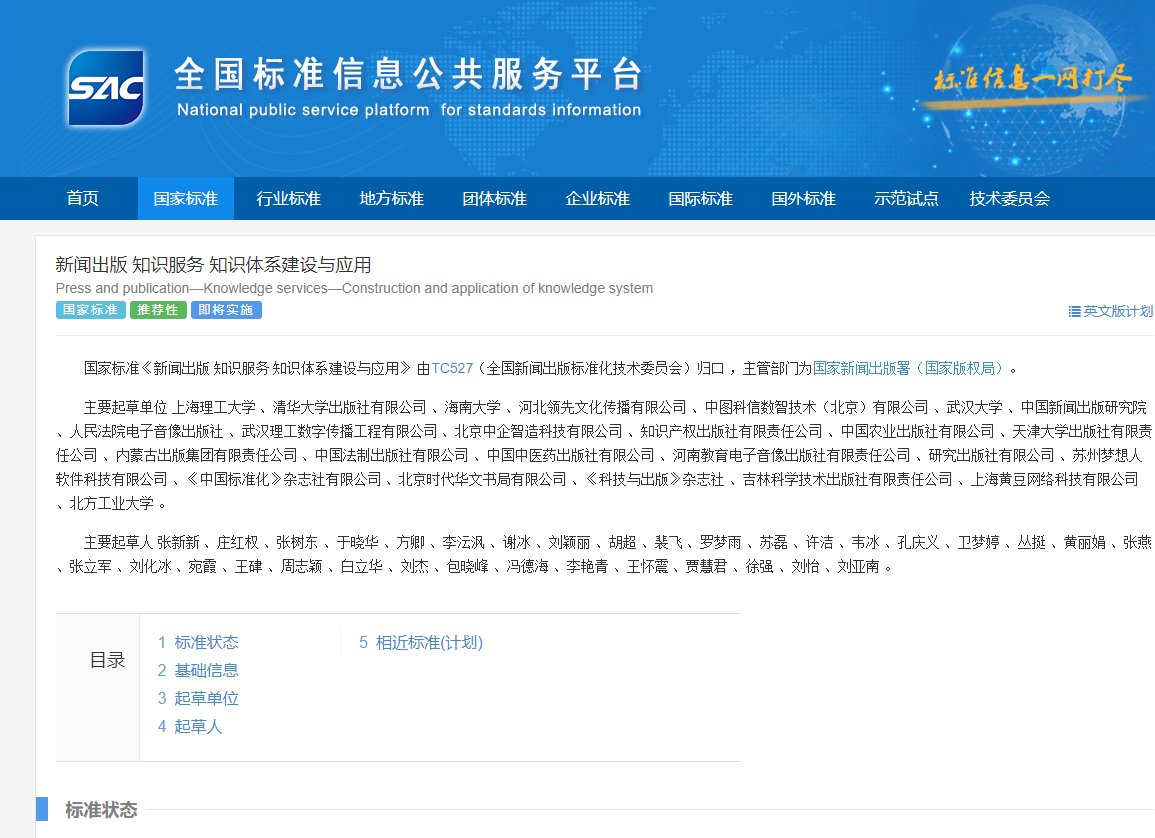
Task: Go to 地方标准 section
Action: (392, 198)
